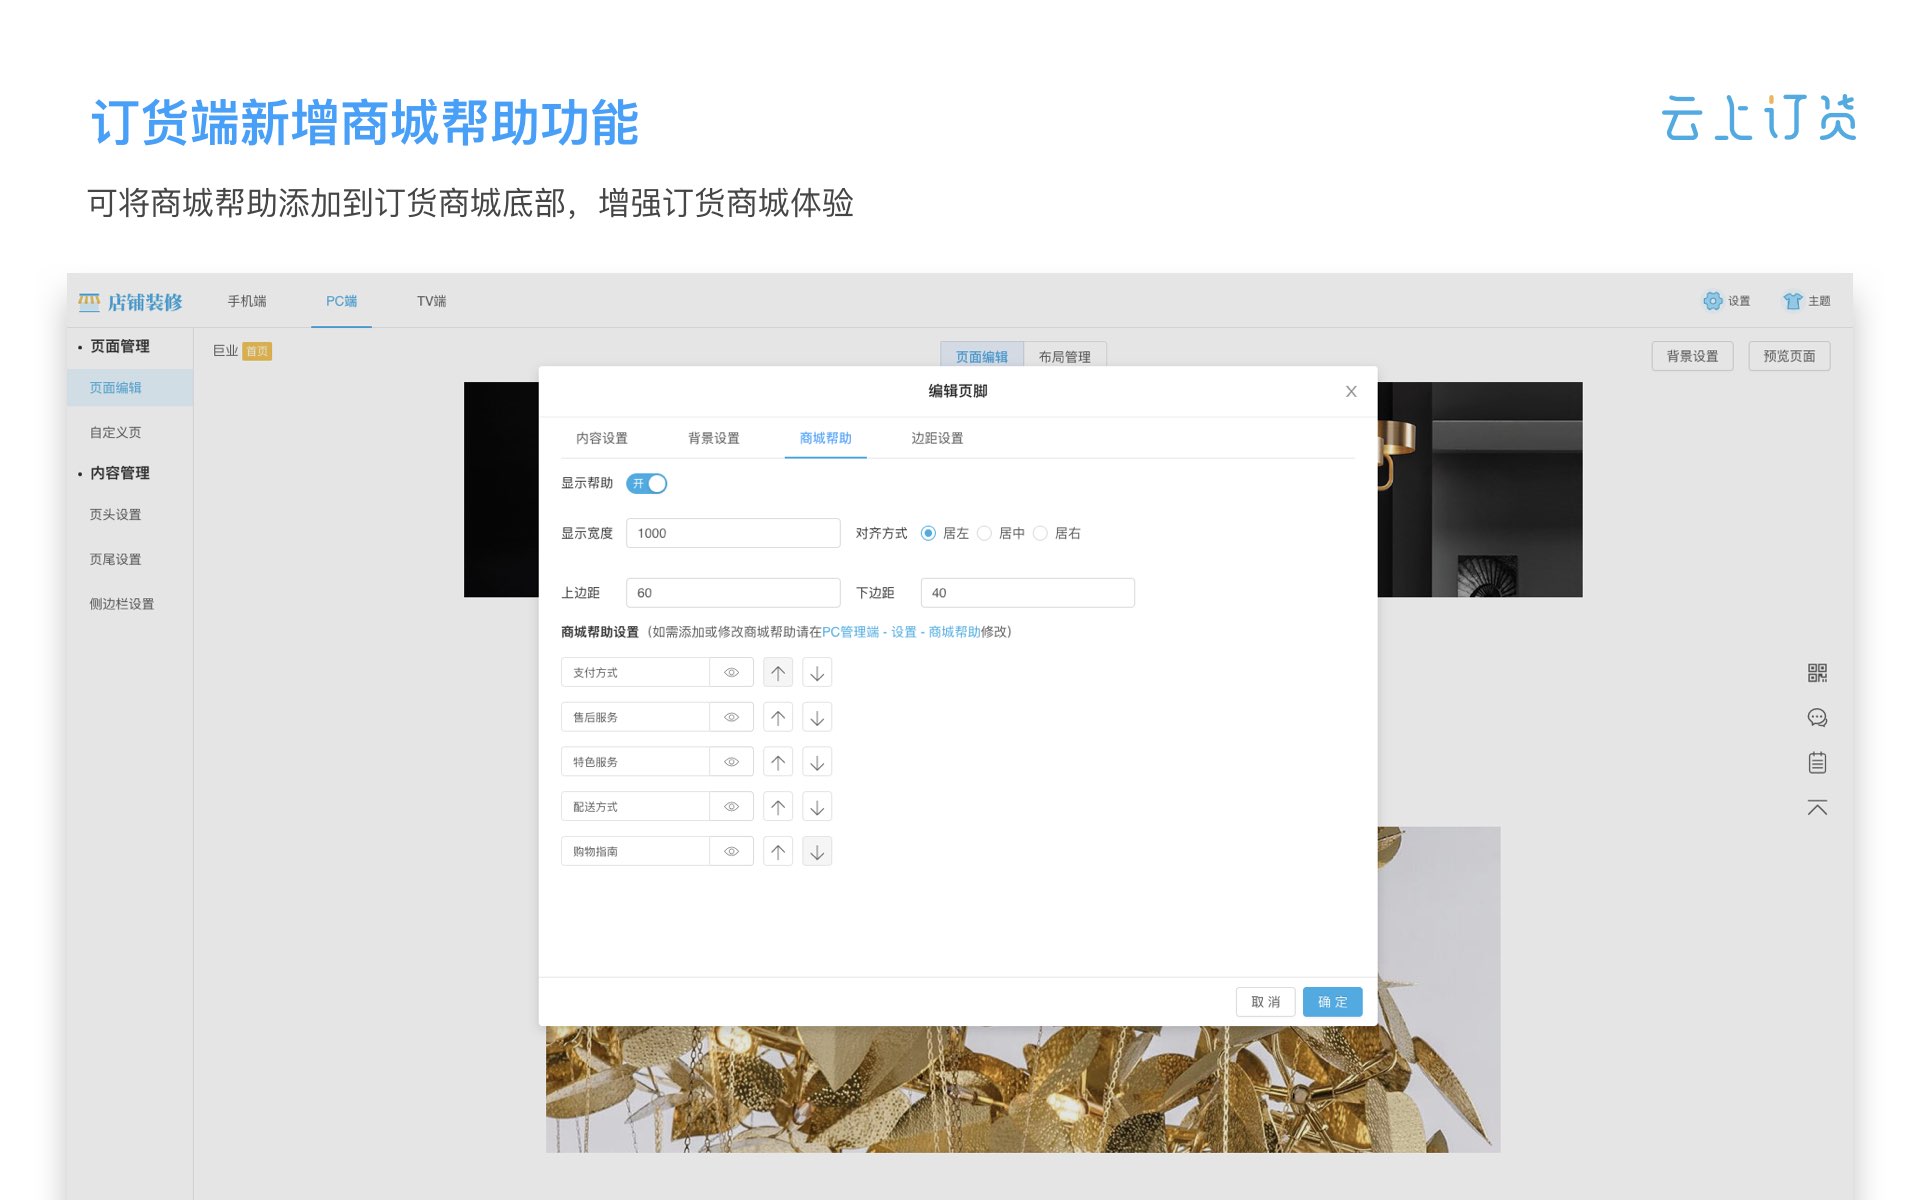Open the chat bubble icon on right sidebar
Screen dimensions: 1920x1200
point(1817,718)
